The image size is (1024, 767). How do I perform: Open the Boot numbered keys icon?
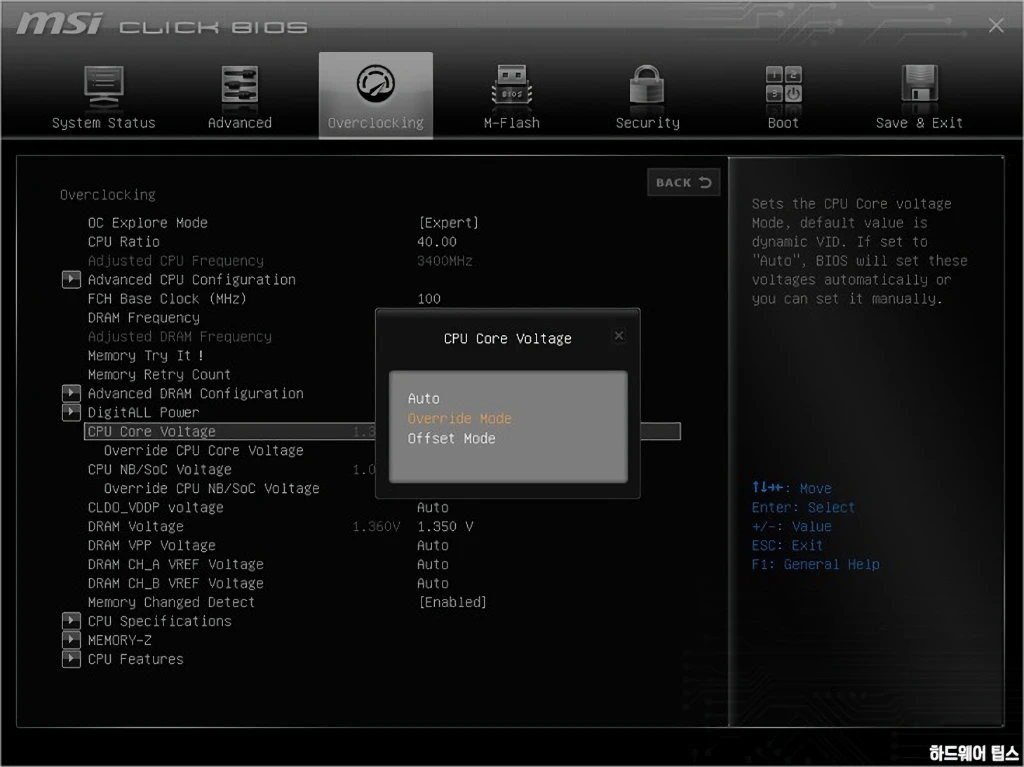(783, 86)
